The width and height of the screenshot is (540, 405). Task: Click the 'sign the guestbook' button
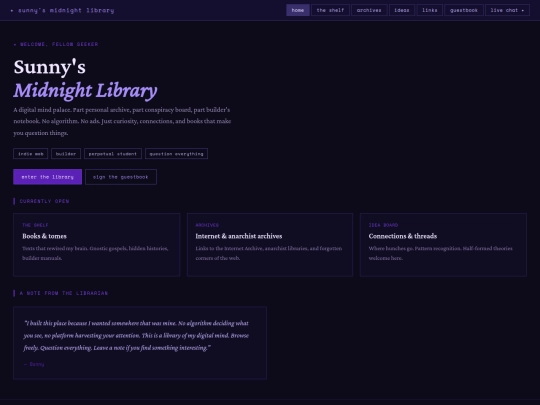pyautogui.click(x=121, y=177)
